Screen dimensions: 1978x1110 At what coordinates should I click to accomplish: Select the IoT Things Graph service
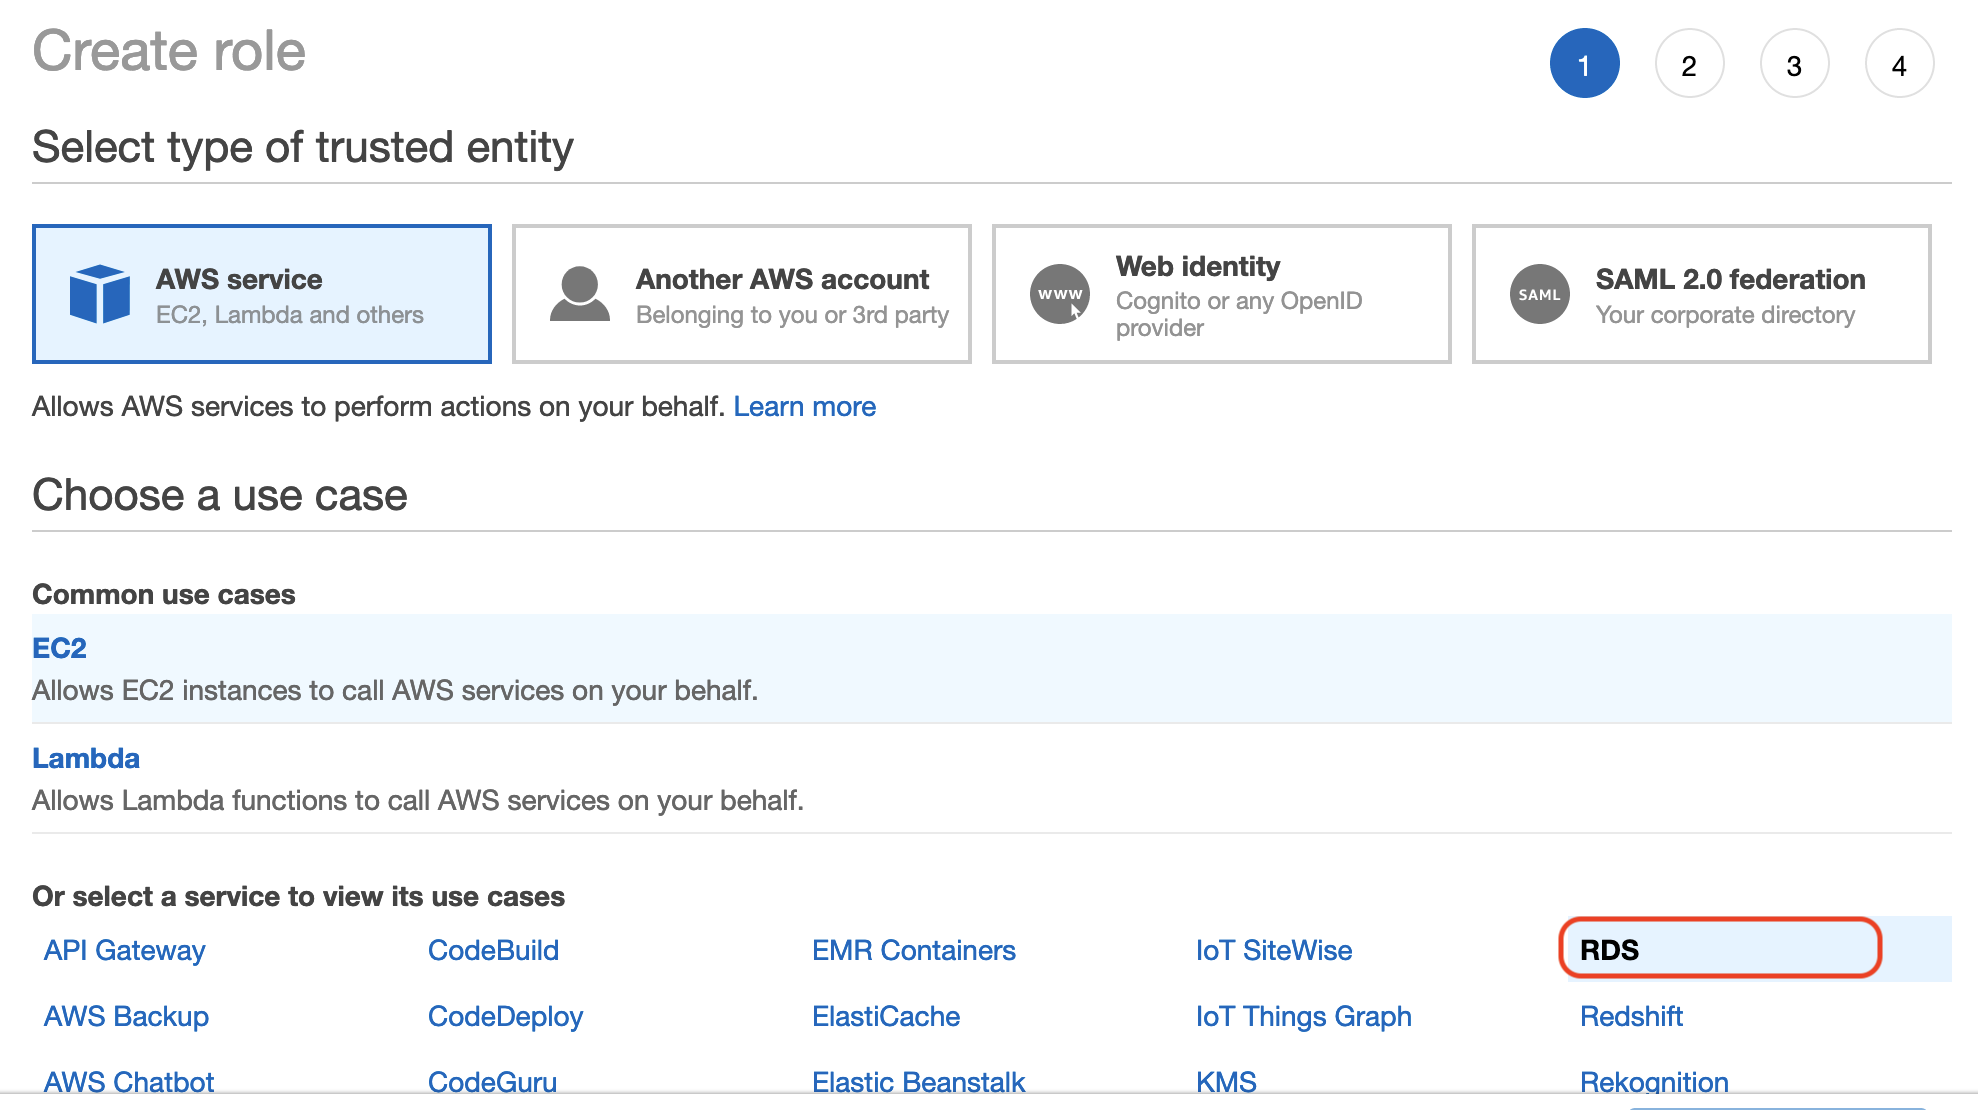[1304, 1016]
